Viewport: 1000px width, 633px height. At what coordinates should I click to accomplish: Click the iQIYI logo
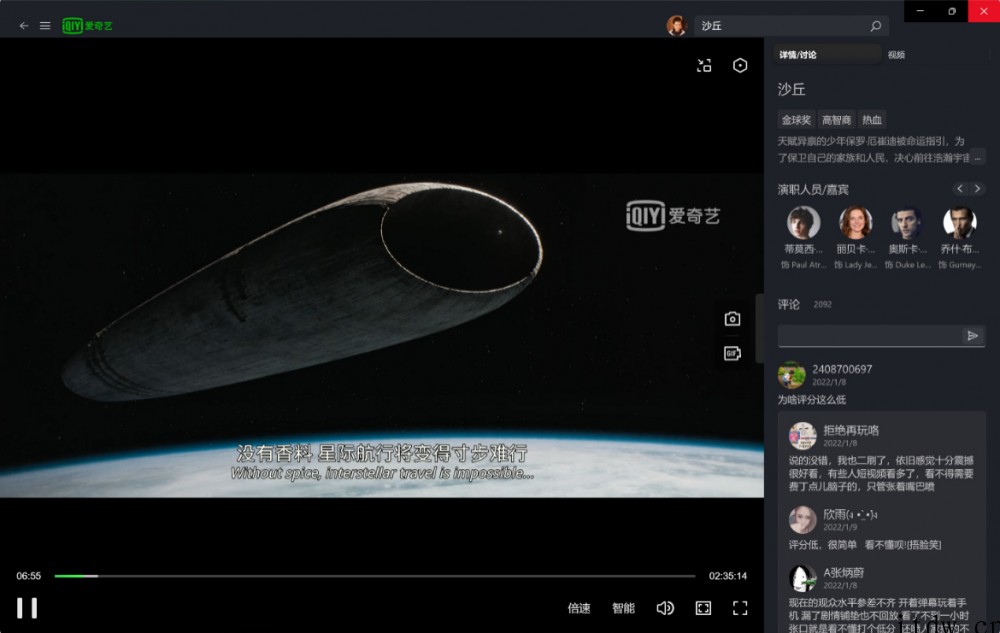pyautogui.click(x=87, y=25)
